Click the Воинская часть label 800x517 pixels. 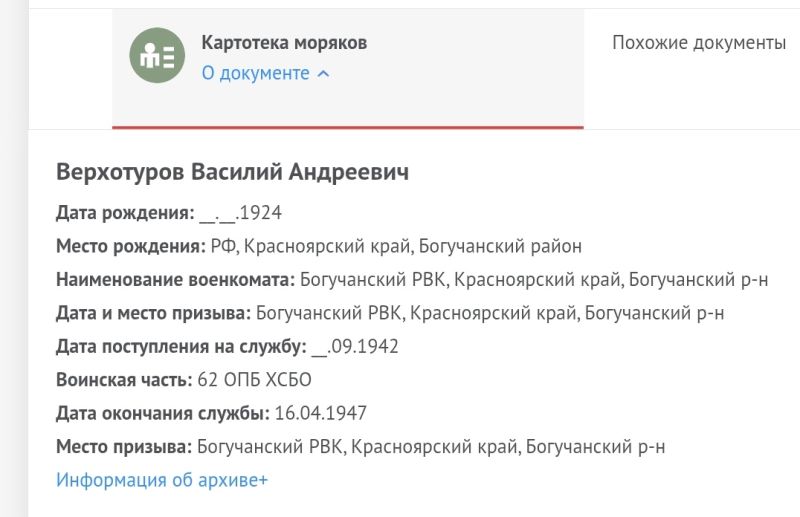pos(124,380)
